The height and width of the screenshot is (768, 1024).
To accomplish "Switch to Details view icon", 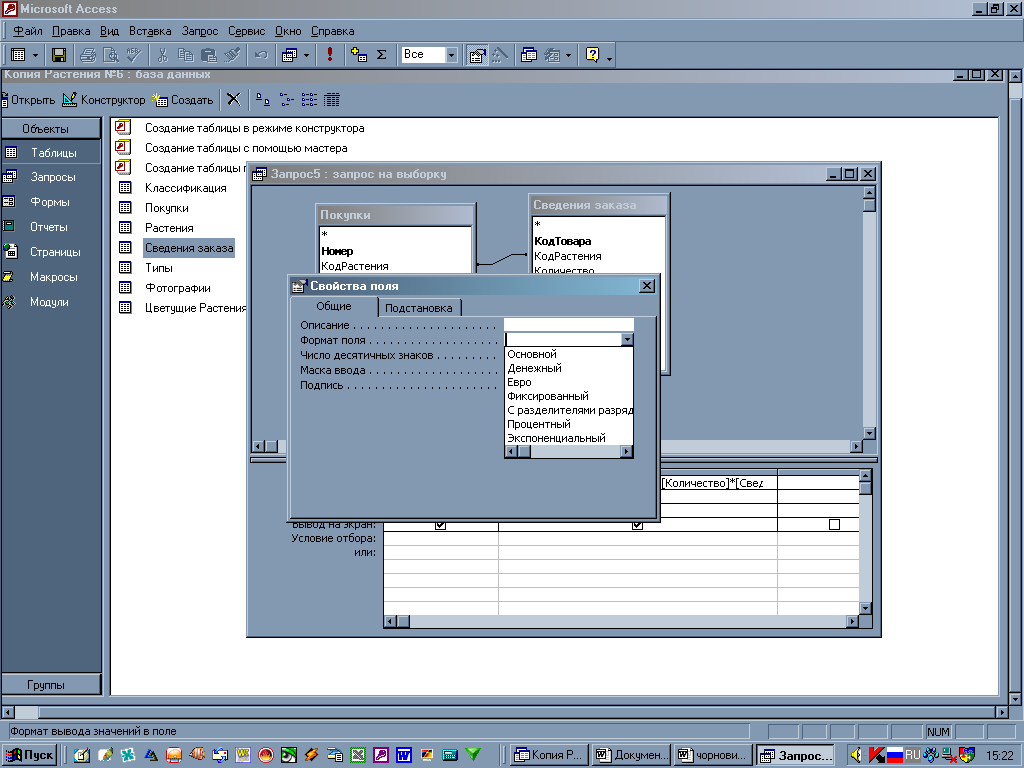I will pyautogui.click(x=332, y=99).
